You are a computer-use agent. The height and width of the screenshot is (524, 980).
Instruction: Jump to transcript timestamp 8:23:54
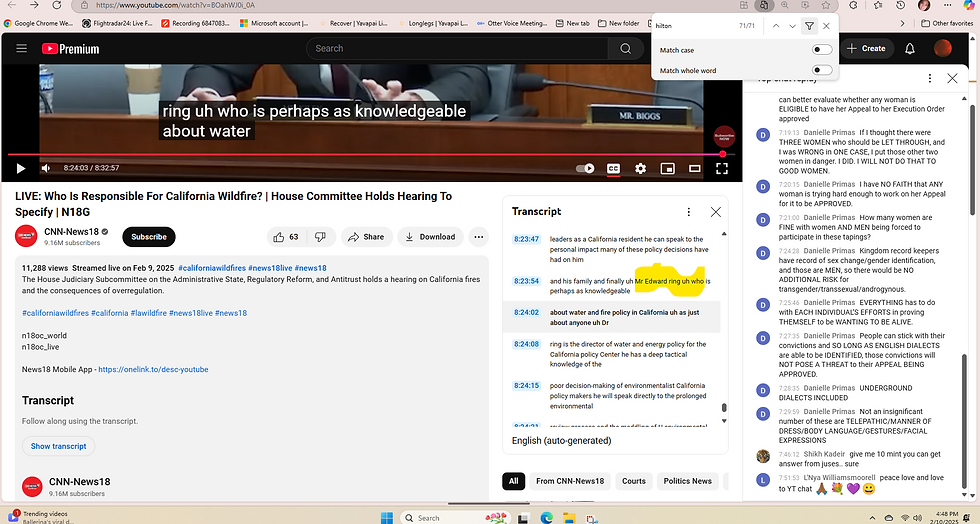point(526,281)
